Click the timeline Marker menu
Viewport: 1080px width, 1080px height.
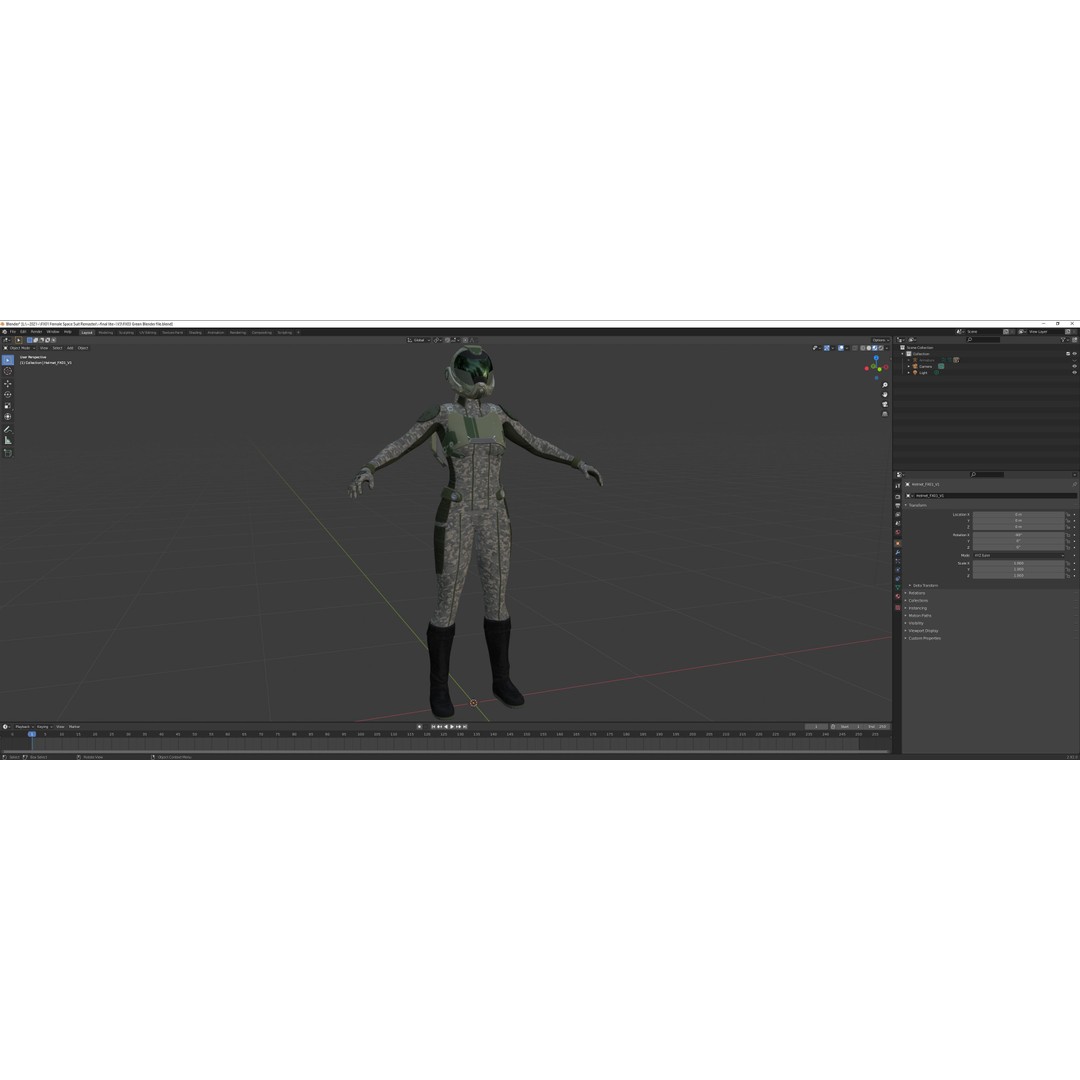click(x=74, y=727)
